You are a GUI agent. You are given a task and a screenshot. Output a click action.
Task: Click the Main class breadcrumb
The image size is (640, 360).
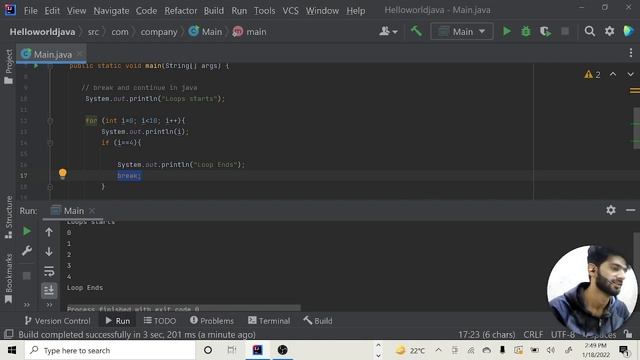pyautogui.click(x=206, y=32)
